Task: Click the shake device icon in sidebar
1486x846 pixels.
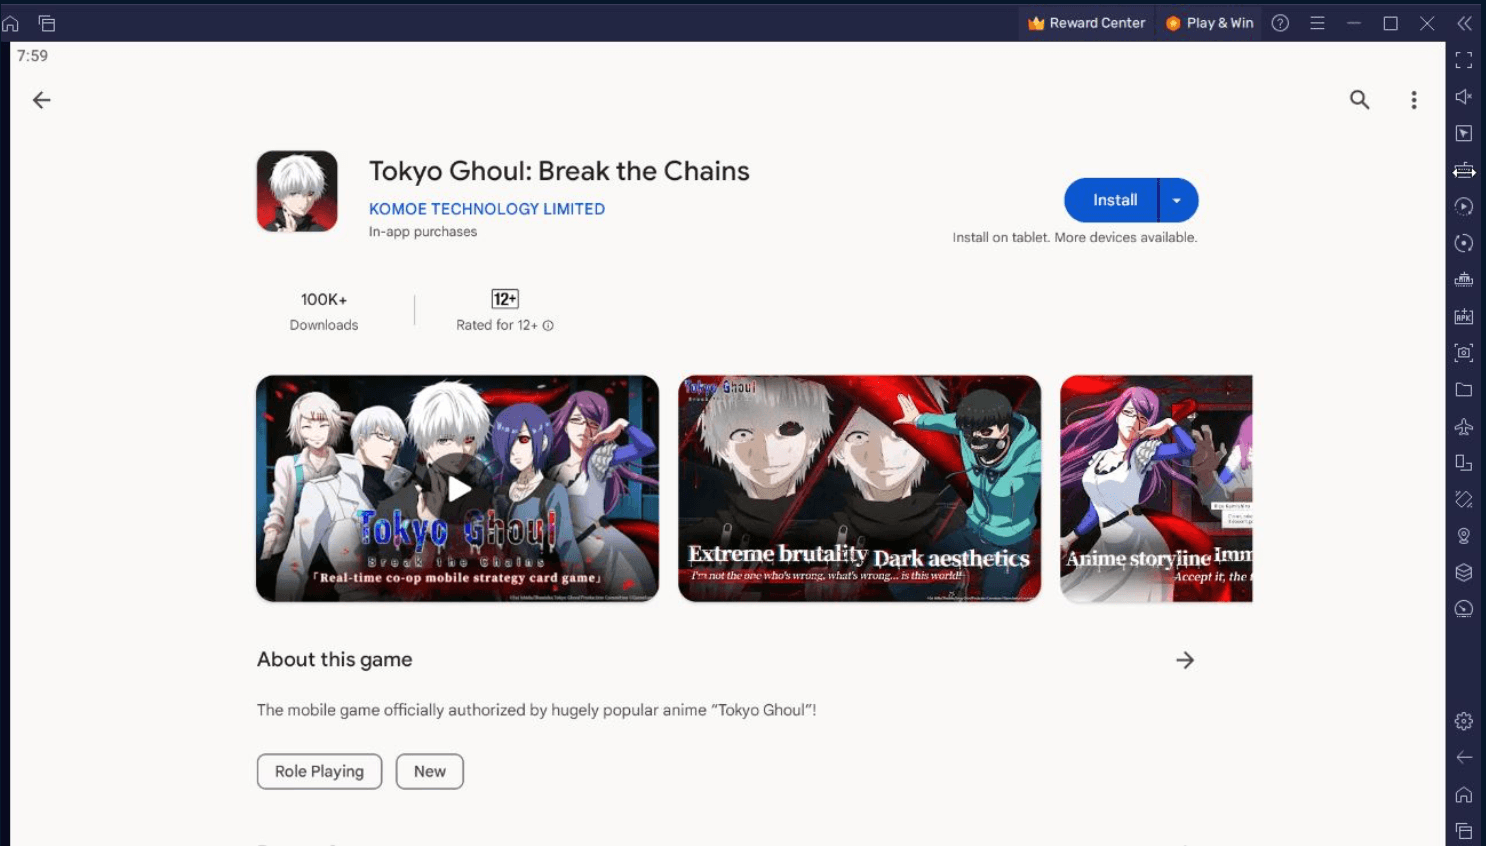Action: tap(1464, 499)
